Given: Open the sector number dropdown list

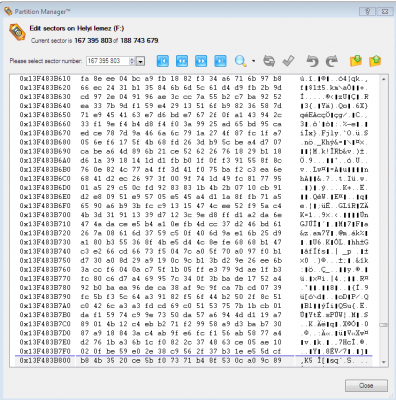Looking at the screenshot, I should coord(141,61).
